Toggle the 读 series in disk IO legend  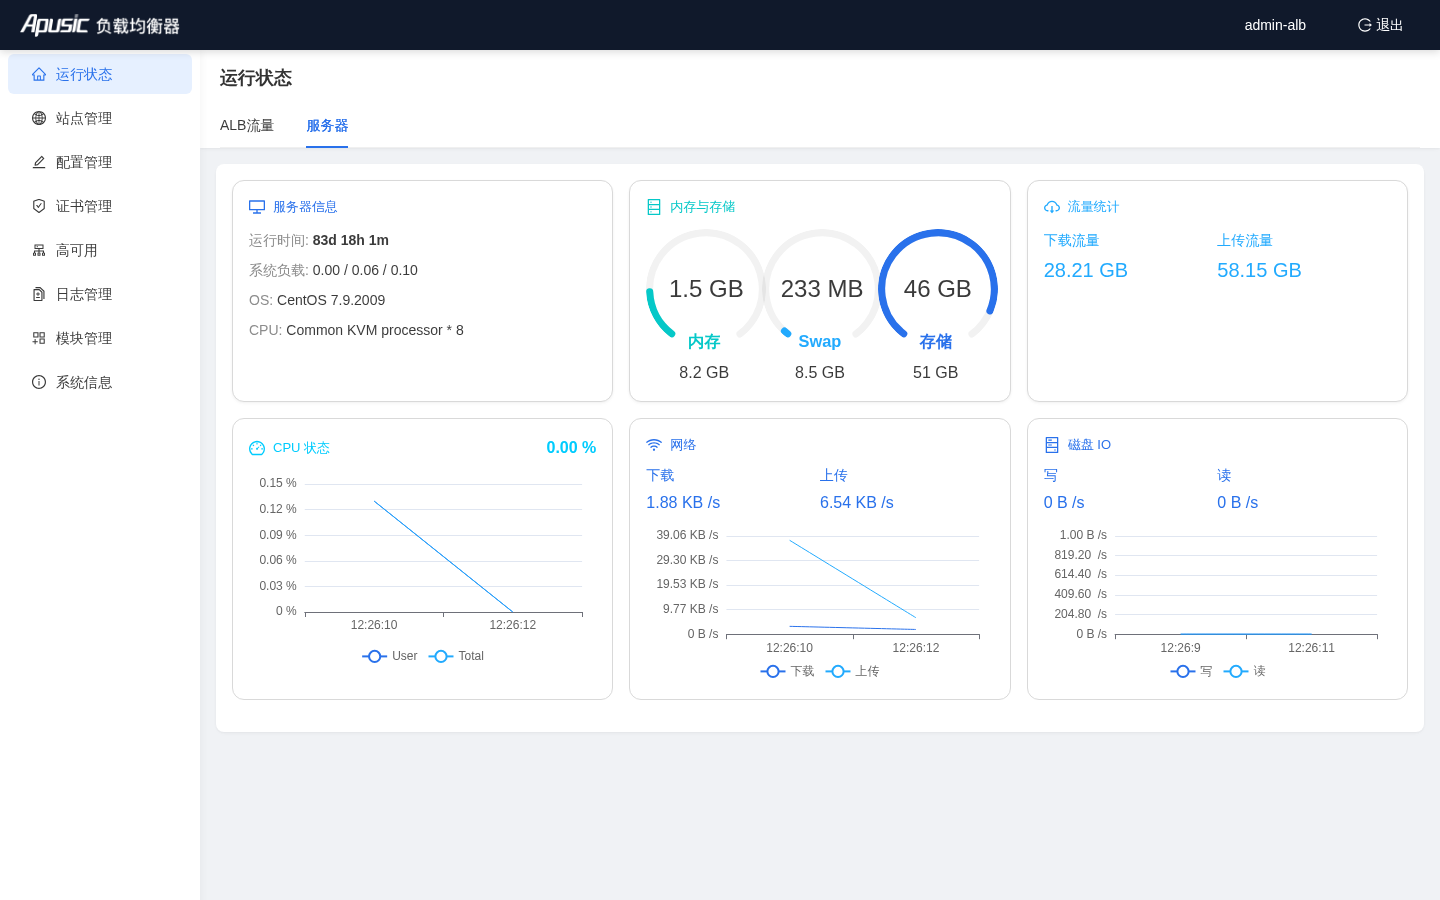pos(1244,671)
